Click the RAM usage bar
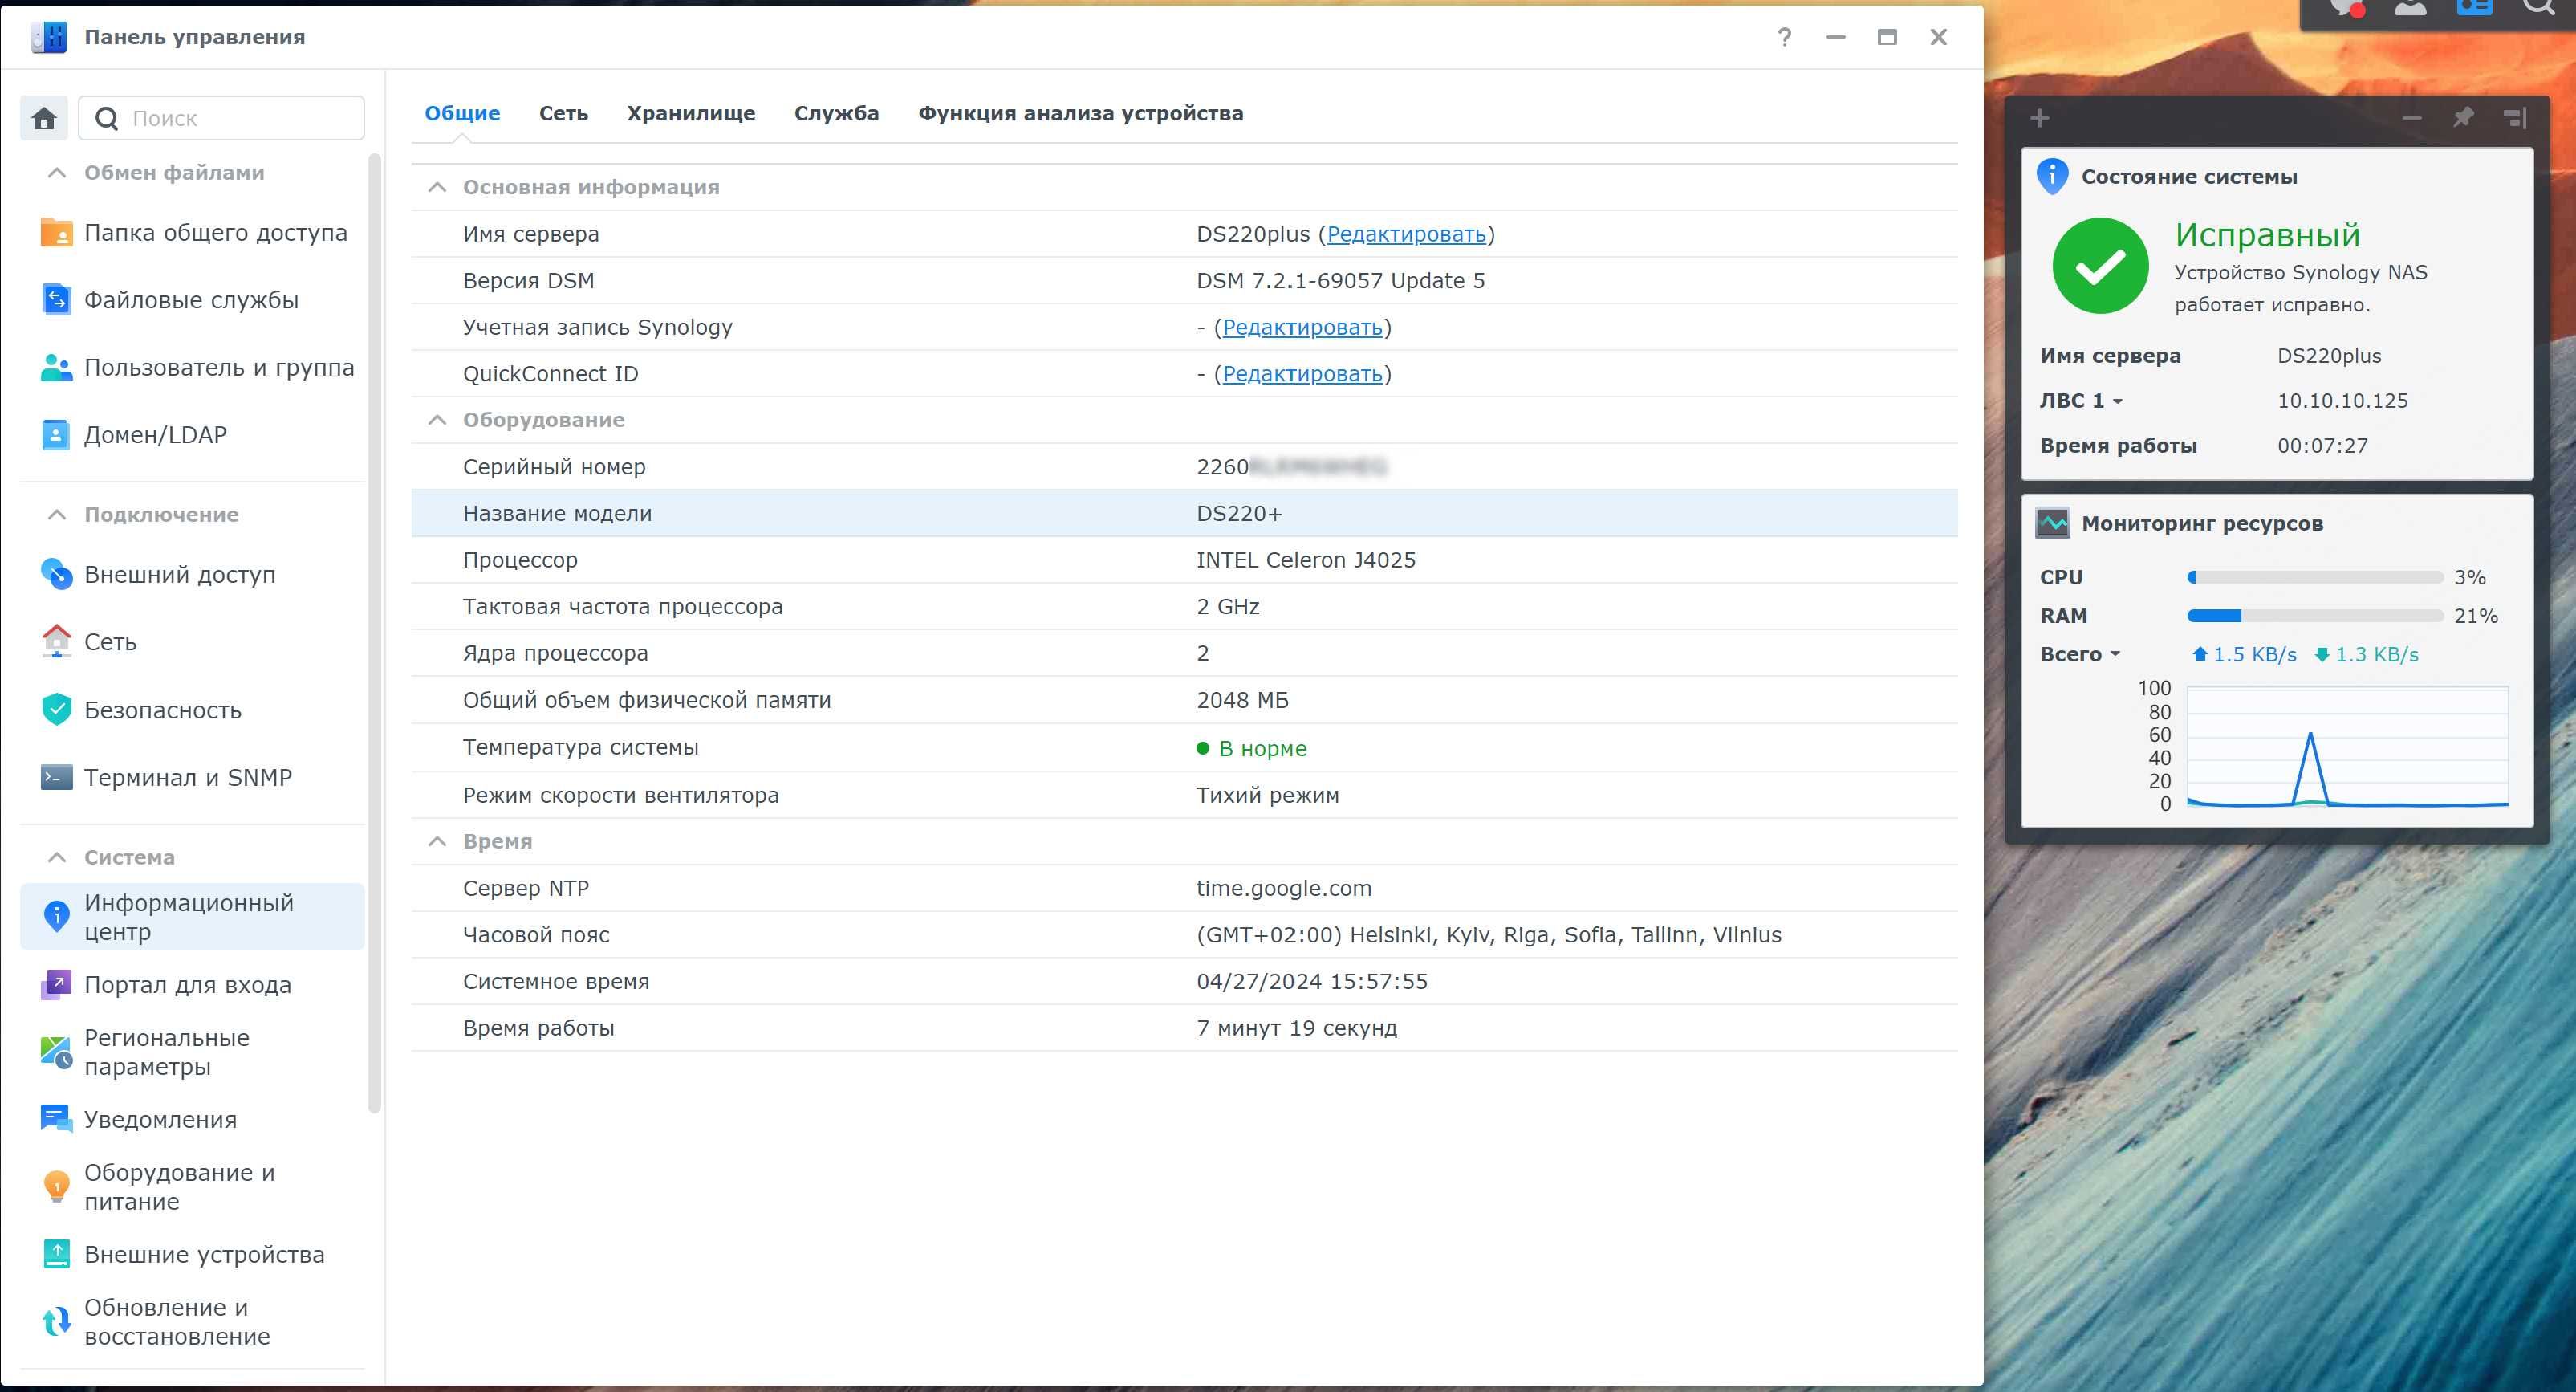 (2315, 616)
